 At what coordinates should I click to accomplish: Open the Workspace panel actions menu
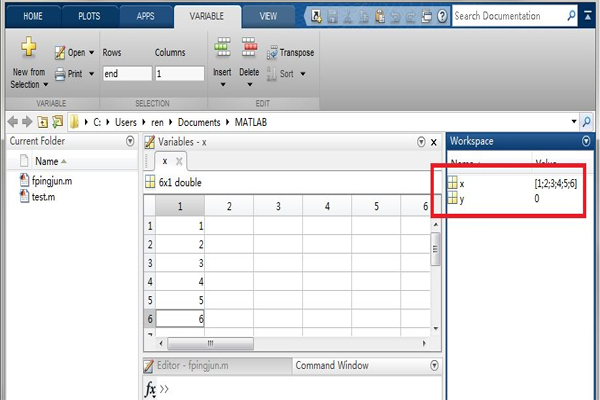click(x=586, y=141)
